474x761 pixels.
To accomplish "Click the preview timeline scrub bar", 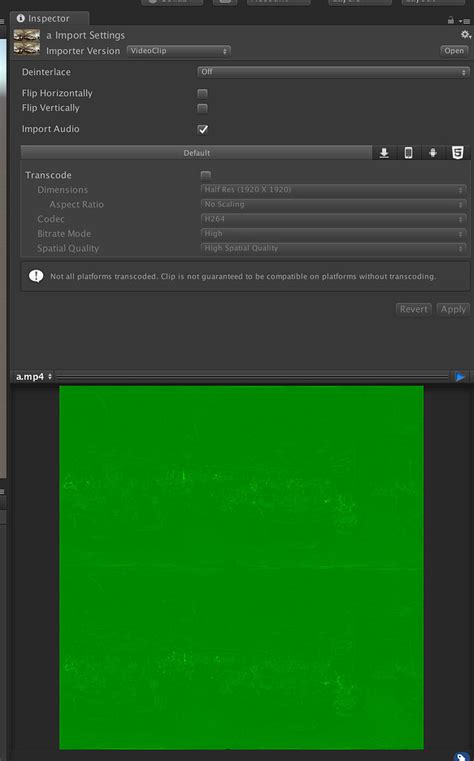I will tap(252, 377).
